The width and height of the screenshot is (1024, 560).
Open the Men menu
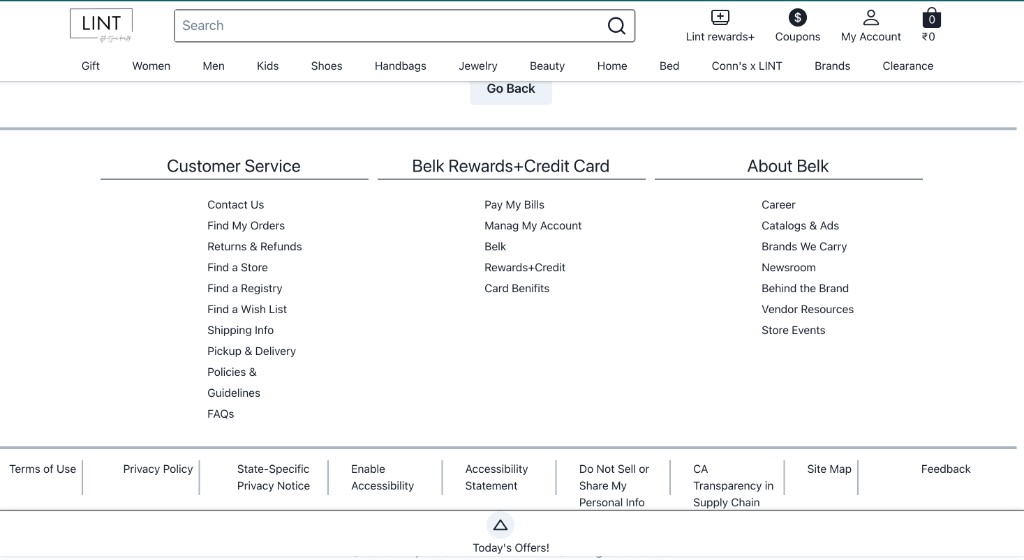[x=214, y=66]
